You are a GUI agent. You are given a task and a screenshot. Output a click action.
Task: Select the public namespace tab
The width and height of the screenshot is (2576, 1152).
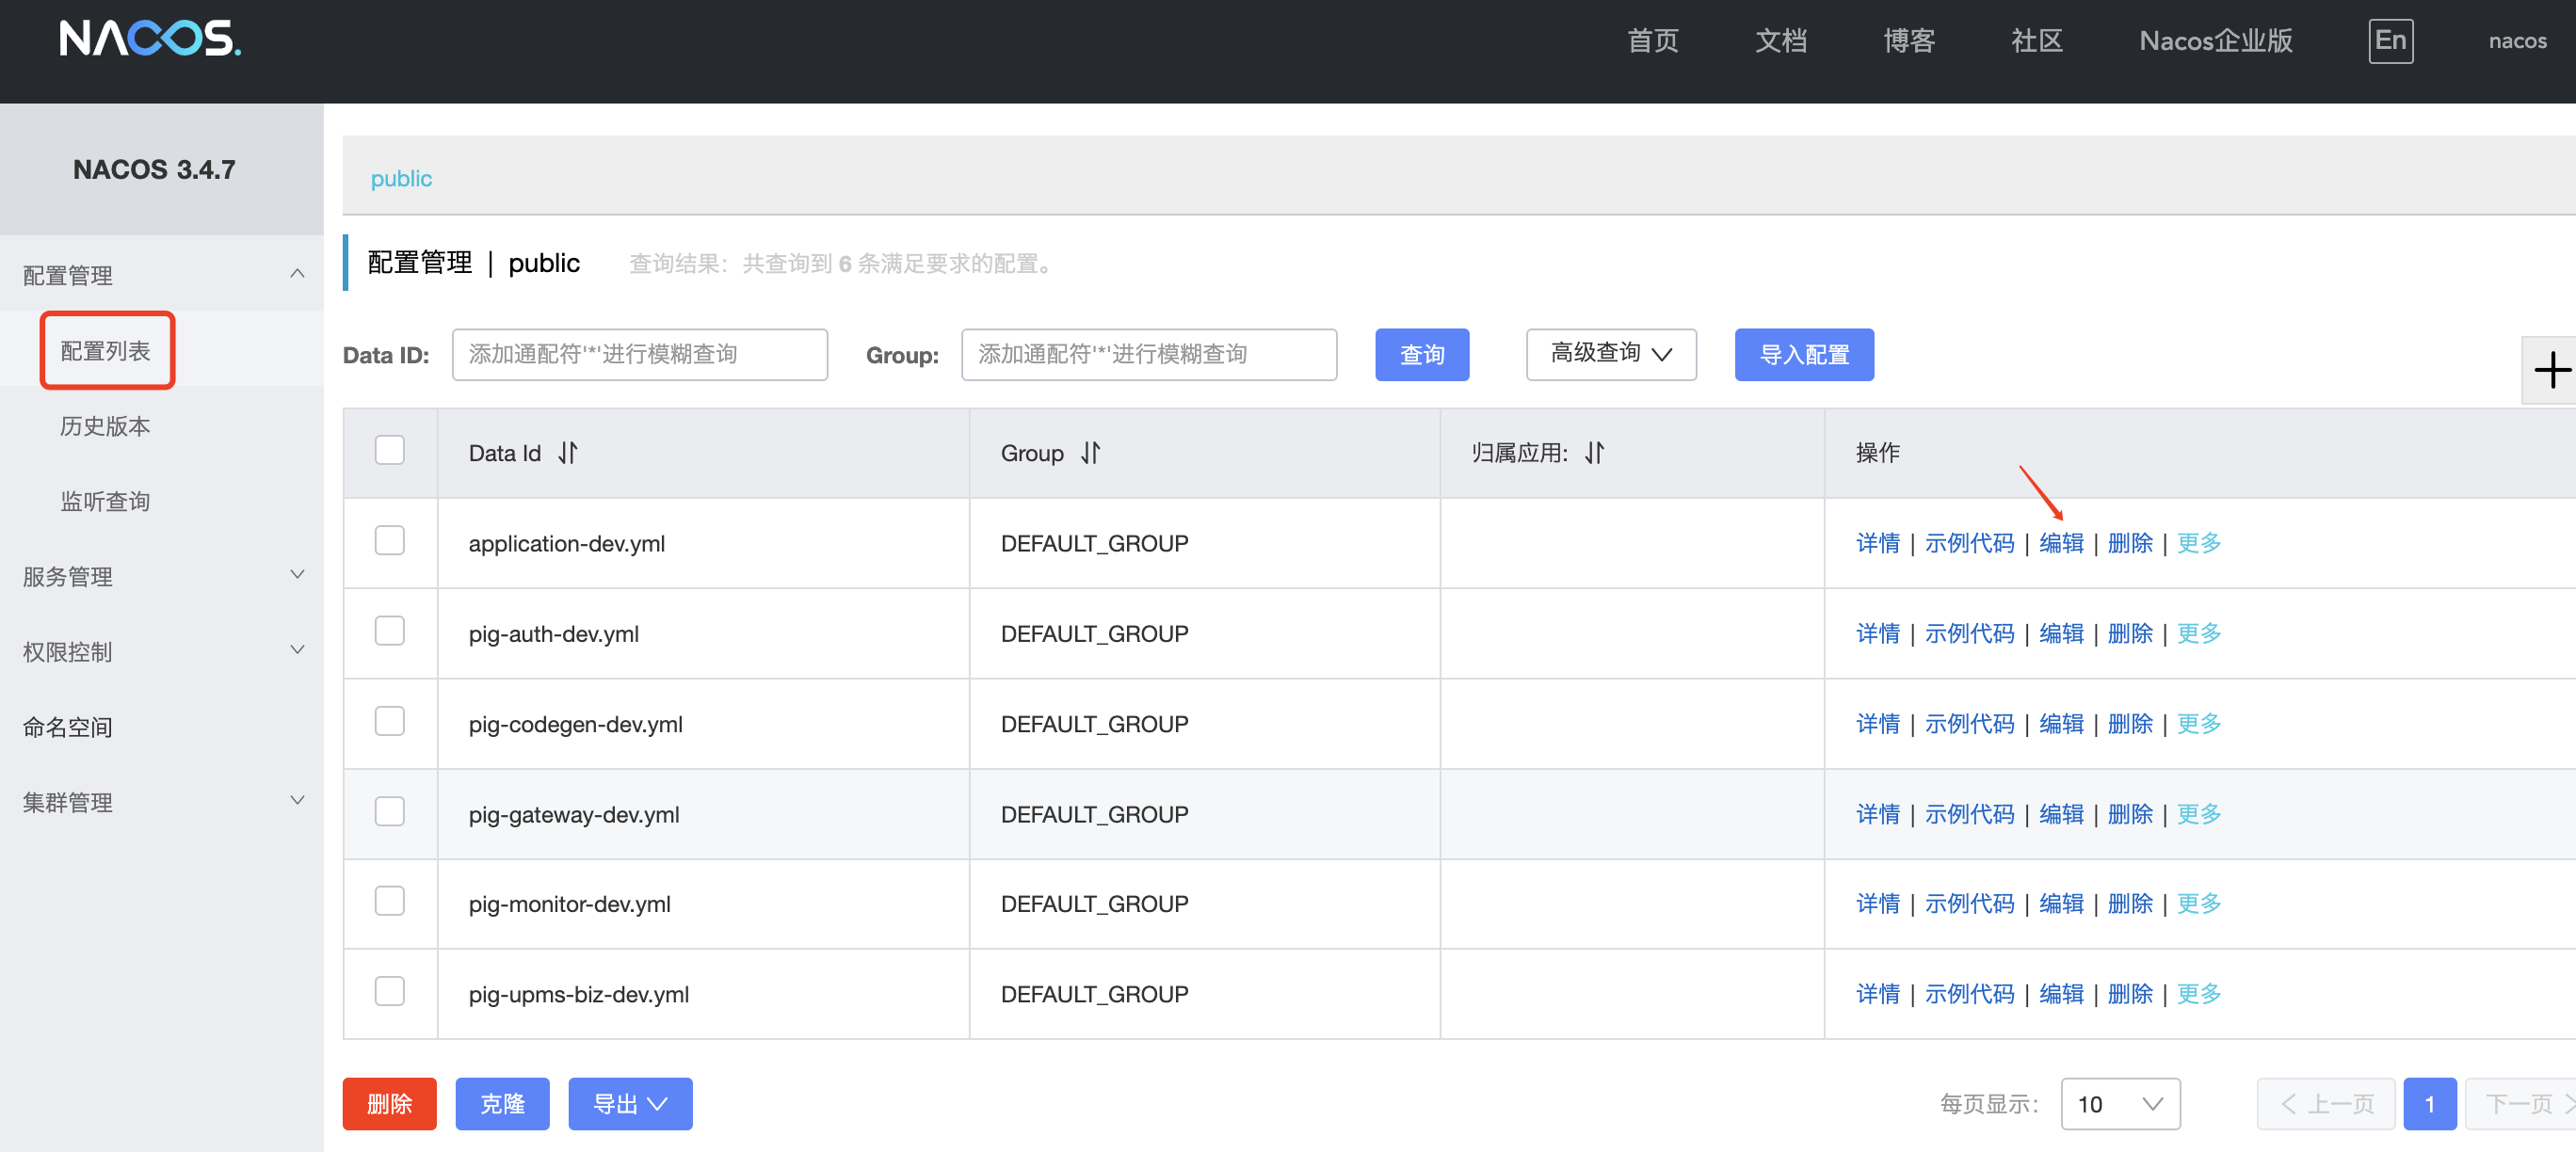[401, 178]
